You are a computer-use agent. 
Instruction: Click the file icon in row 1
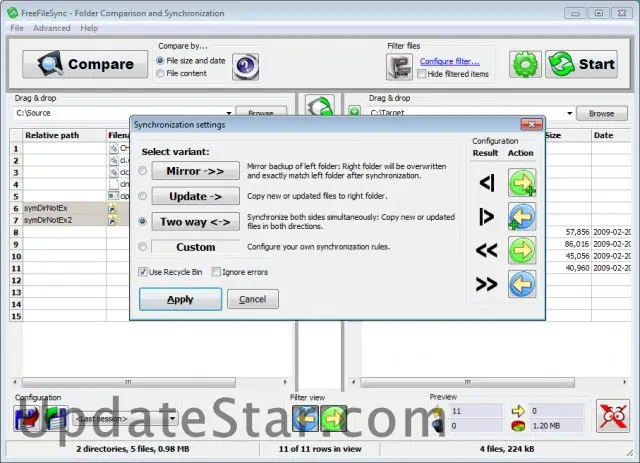(x=114, y=148)
